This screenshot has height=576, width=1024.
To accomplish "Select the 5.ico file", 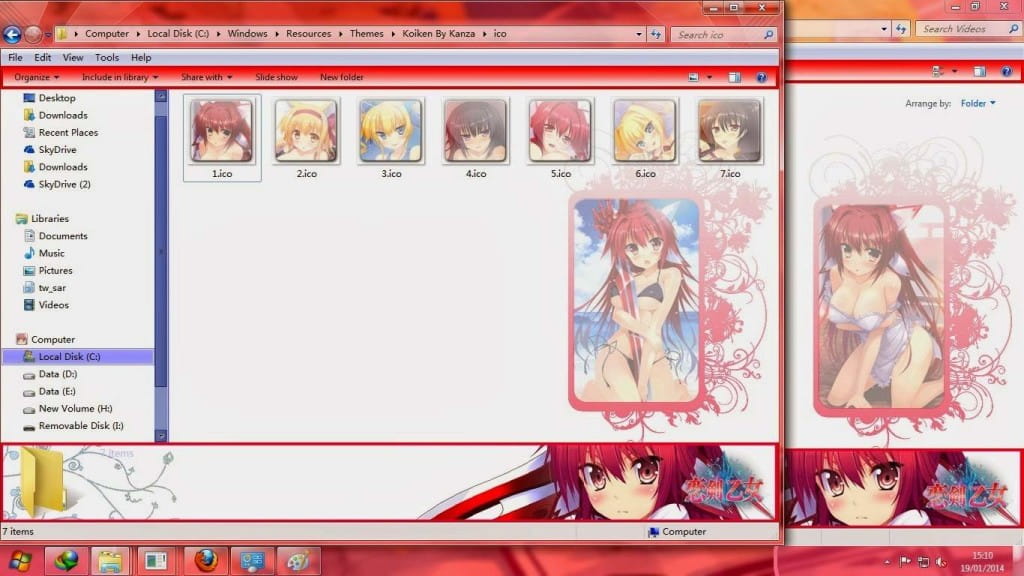I will point(560,138).
